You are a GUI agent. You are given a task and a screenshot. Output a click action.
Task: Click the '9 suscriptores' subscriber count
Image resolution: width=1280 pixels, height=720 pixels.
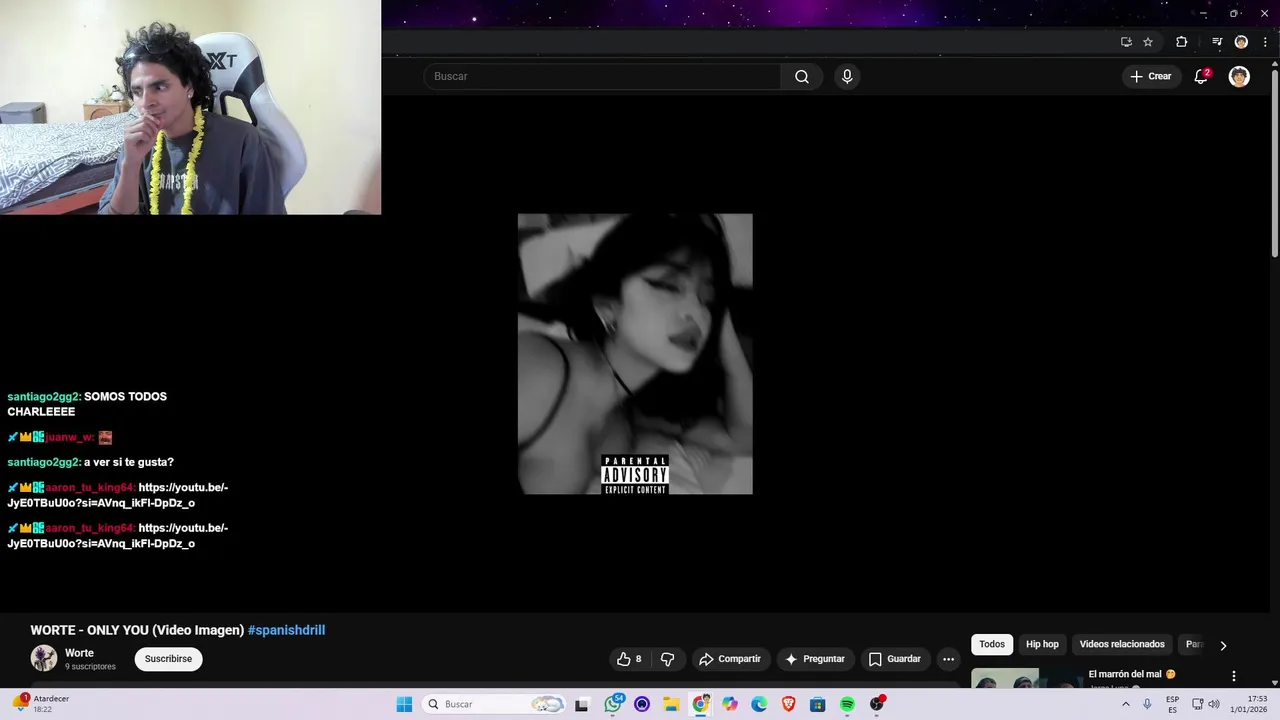pos(90,667)
